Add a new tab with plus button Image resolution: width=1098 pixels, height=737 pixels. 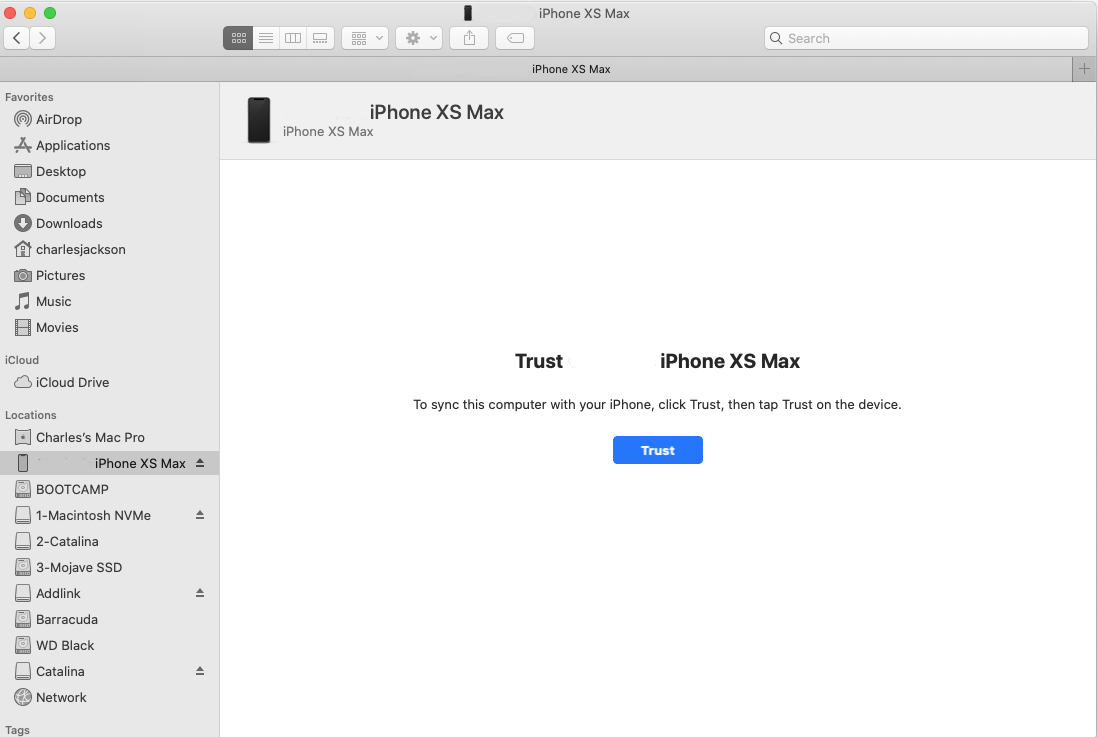pos(1084,69)
